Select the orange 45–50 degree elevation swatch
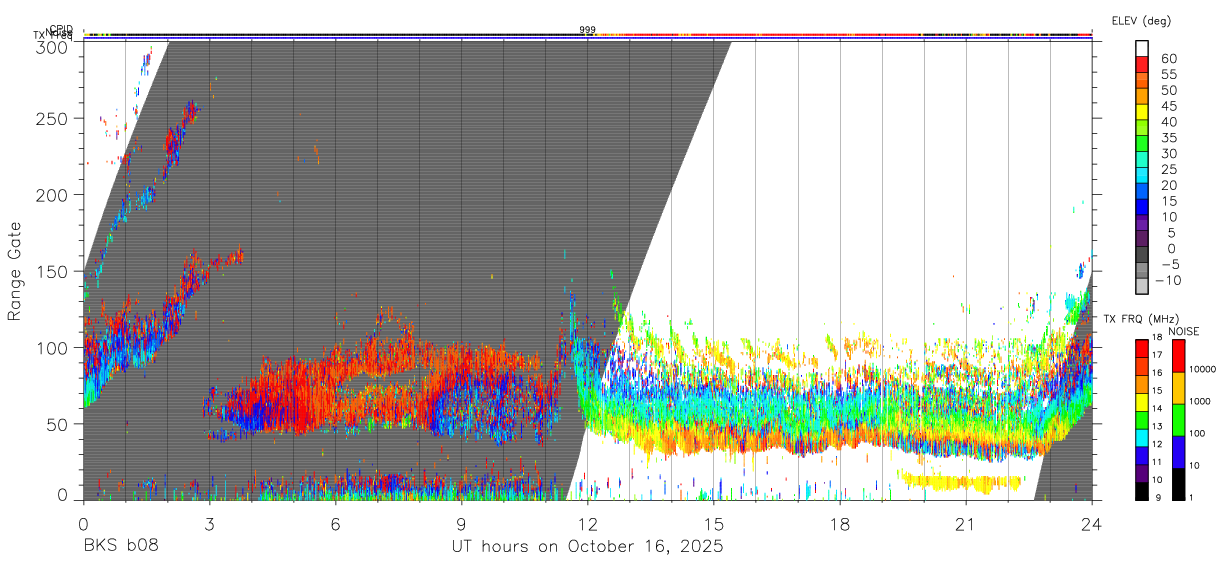Screen dimensions: 1228x567 1142,96
